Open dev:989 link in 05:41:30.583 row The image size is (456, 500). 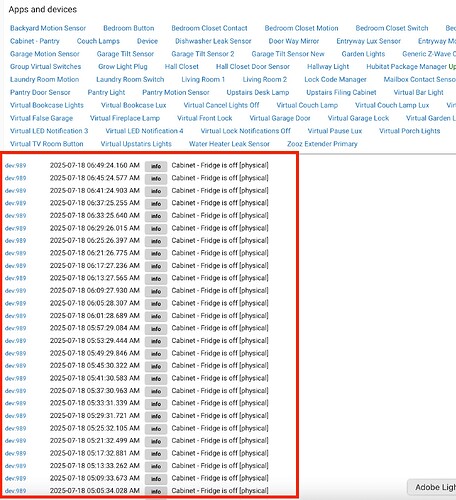click(x=15, y=379)
